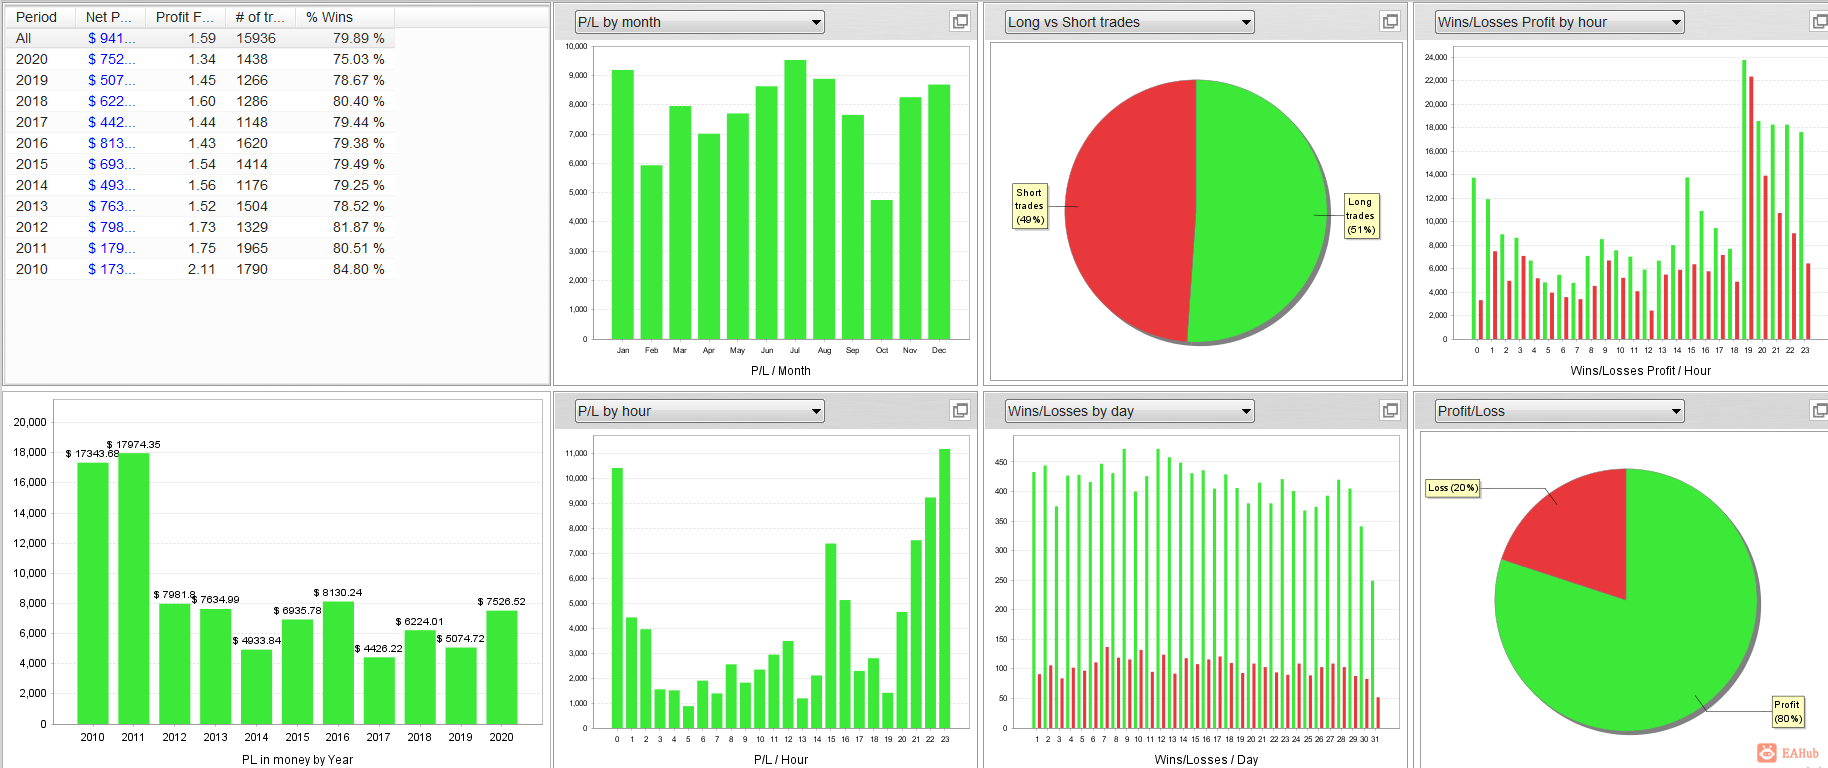Expand the P/L by hour dropdown

pyautogui.click(x=700, y=411)
